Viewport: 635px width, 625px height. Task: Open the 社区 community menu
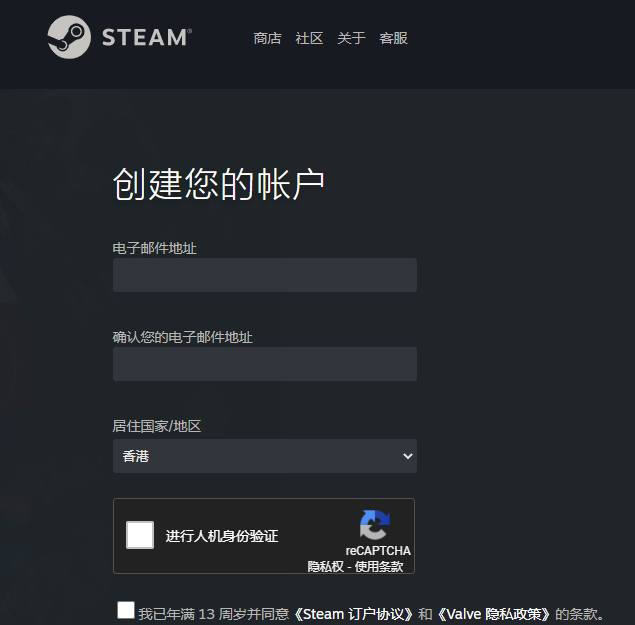[309, 38]
